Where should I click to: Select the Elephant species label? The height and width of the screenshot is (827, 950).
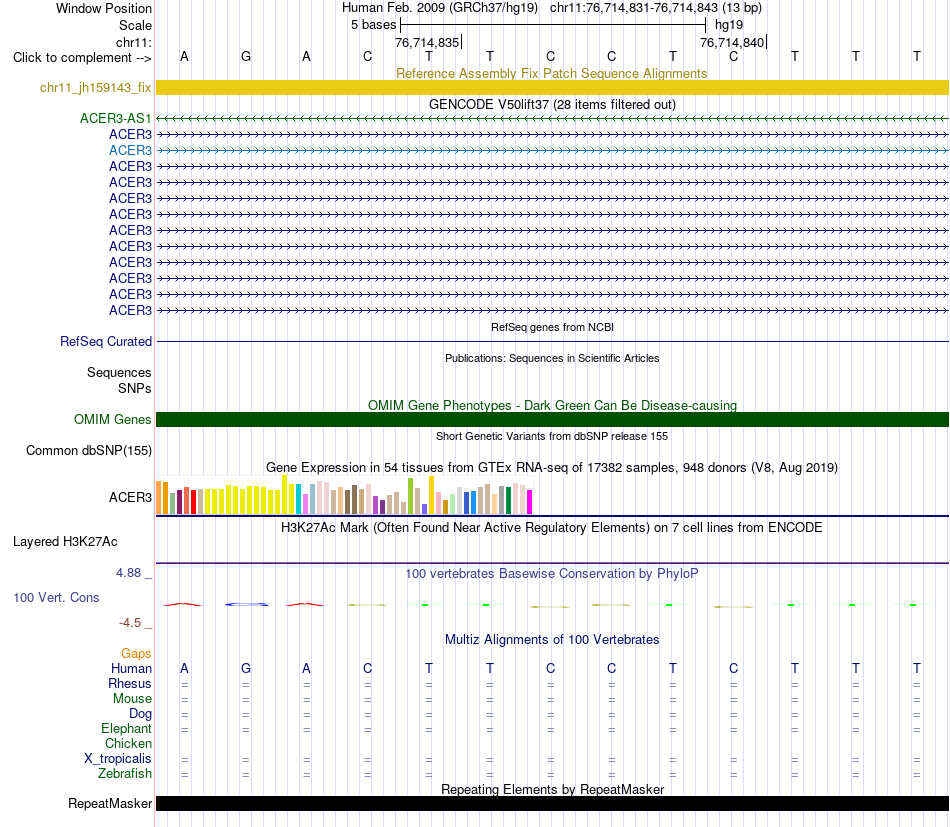click(126, 728)
